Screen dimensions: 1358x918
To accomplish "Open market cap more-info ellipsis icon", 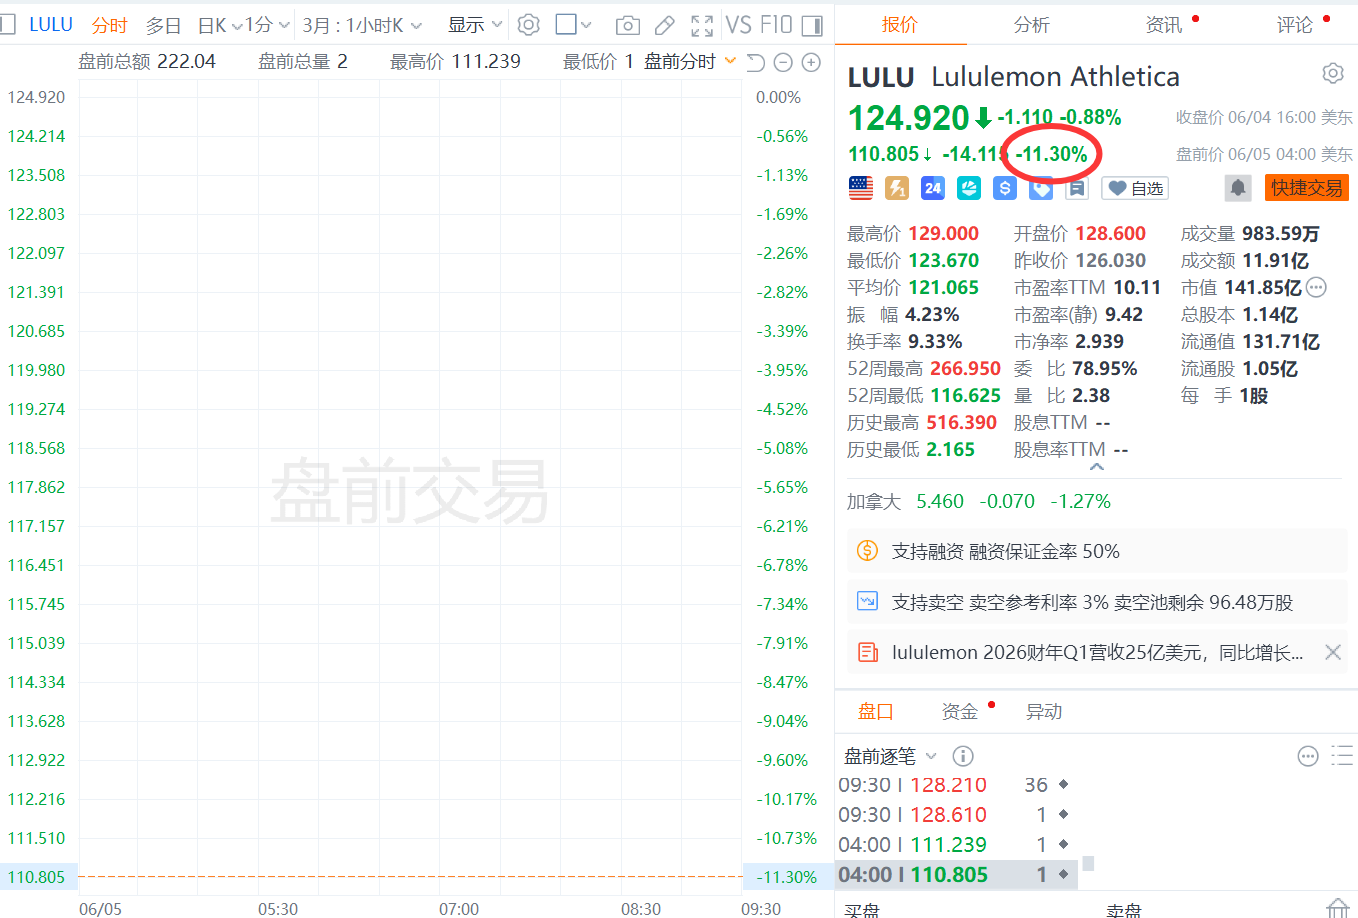I will coord(1317,288).
